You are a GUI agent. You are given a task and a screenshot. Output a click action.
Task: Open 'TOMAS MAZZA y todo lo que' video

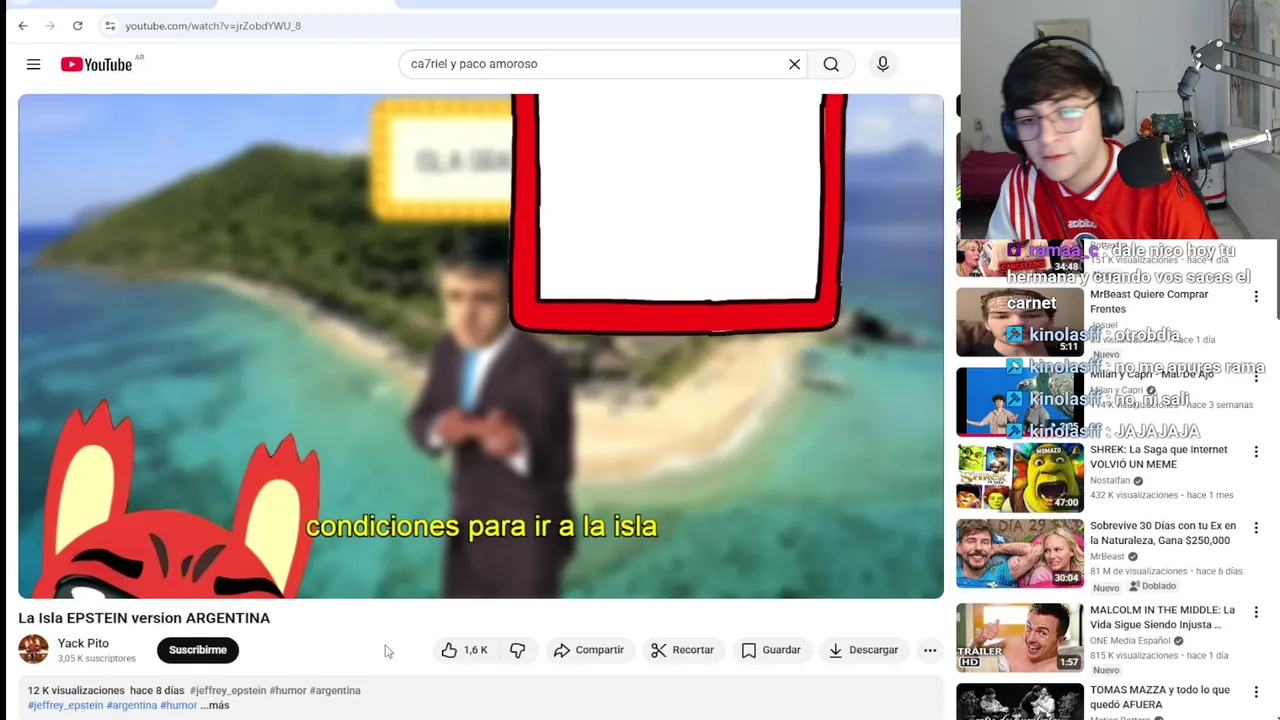coord(1160,697)
